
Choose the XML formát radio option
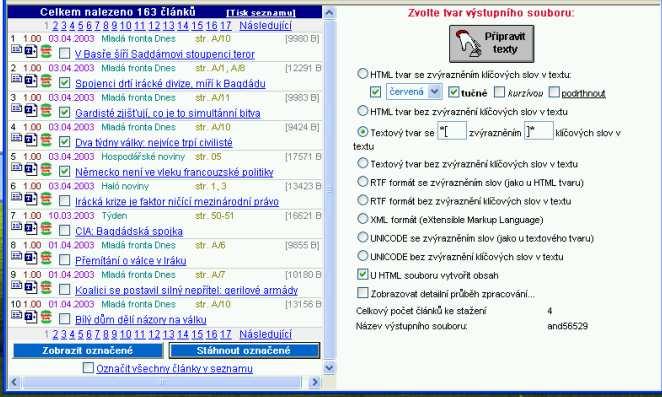[x=362, y=219]
